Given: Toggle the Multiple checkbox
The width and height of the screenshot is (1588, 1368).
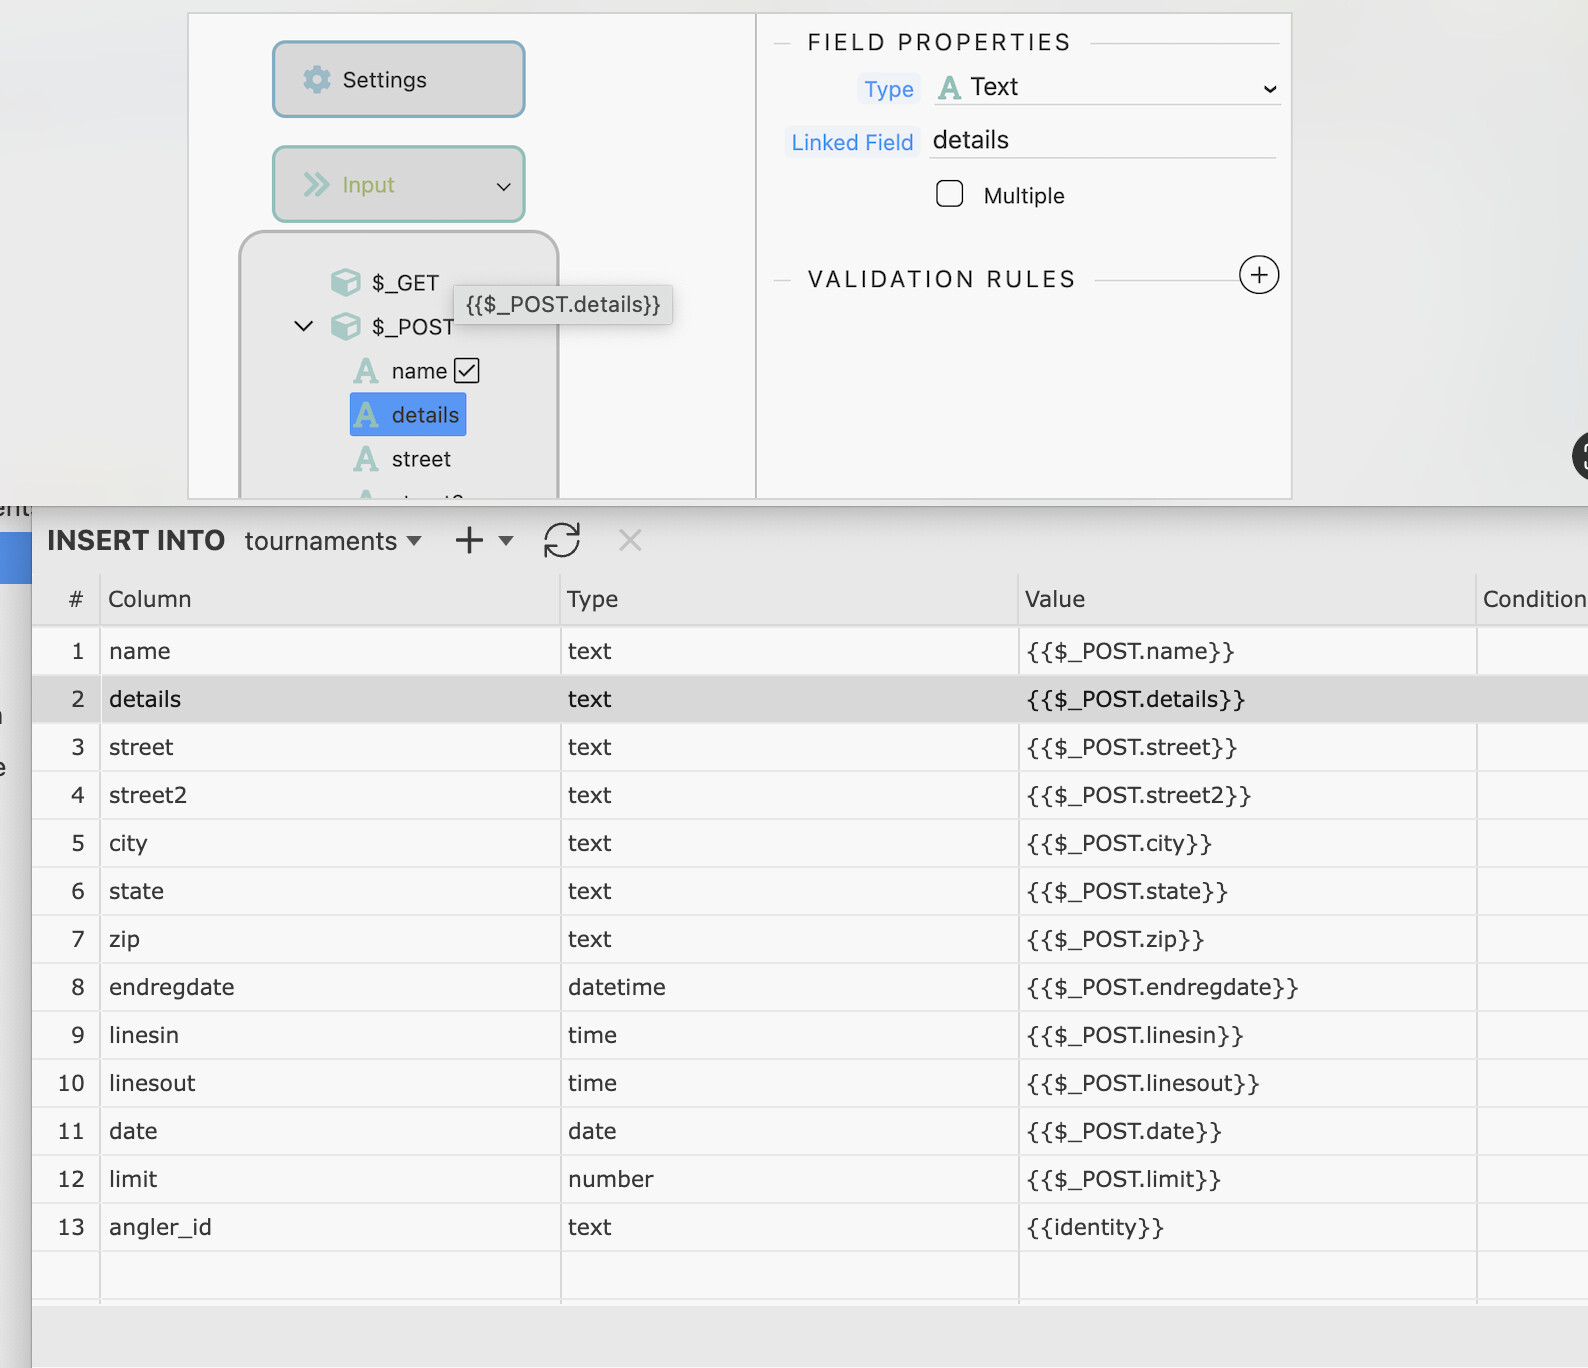Looking at the screenshot, I should [x=950, y=194].
